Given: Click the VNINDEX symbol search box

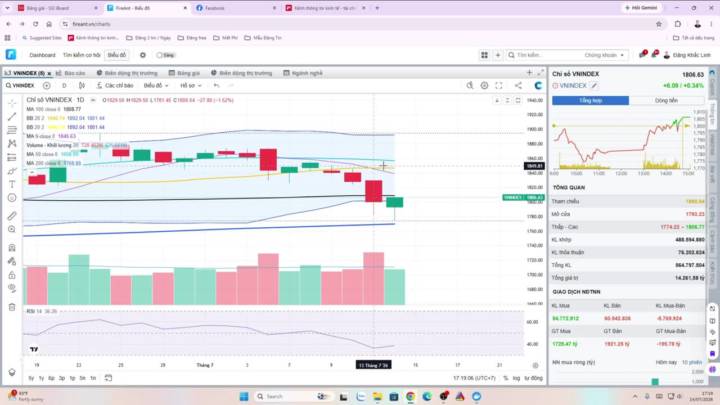Looking at the screenshot, I should coord(21,85).
